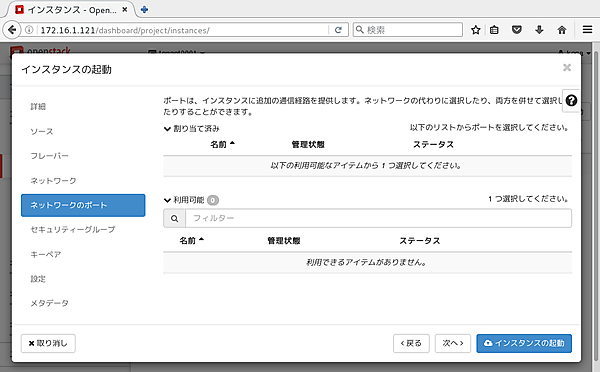Open a new tab with the plus icon
Screen dimensions: 600x372
click(x=144, y=10)
